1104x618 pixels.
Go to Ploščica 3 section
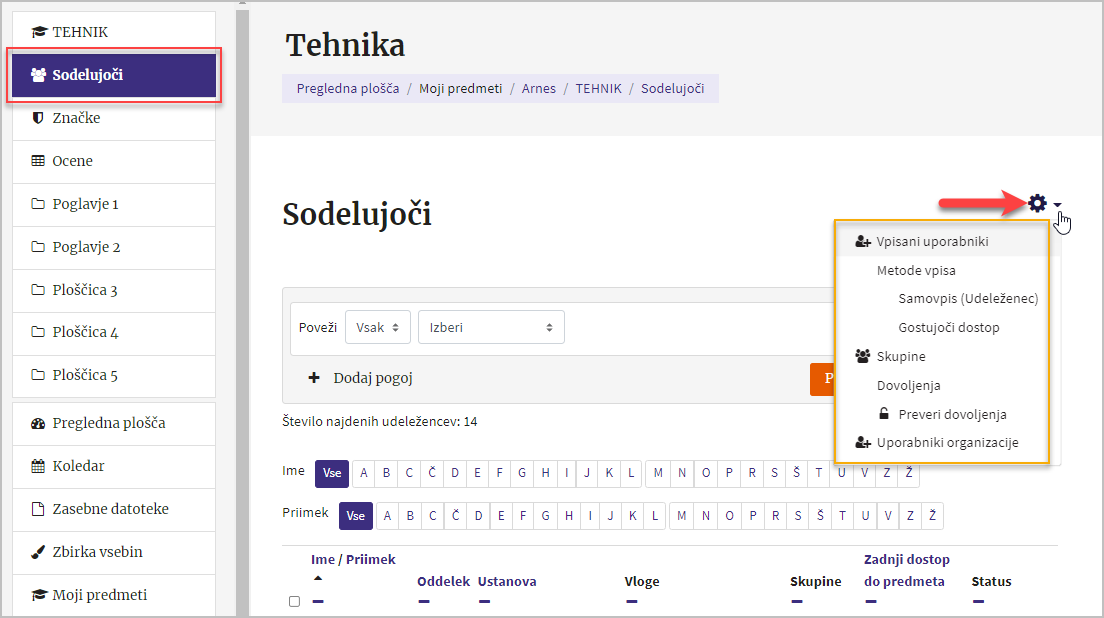[x=114, y=290]
